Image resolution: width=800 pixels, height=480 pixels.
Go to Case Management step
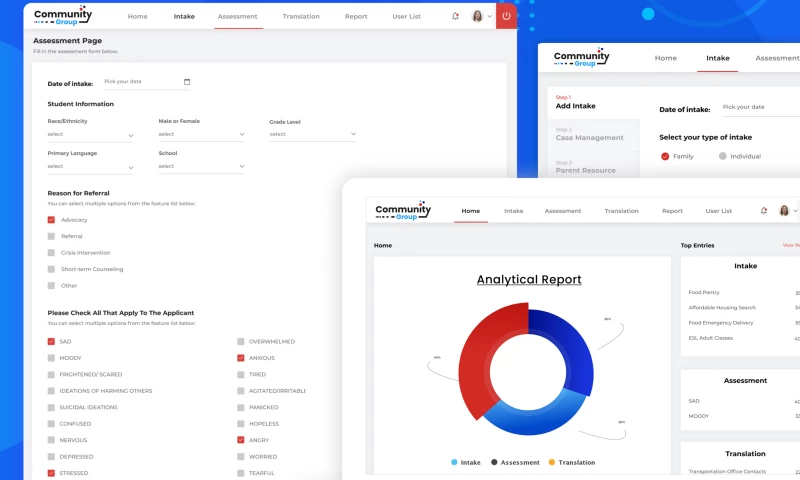[x=589, y=137]
